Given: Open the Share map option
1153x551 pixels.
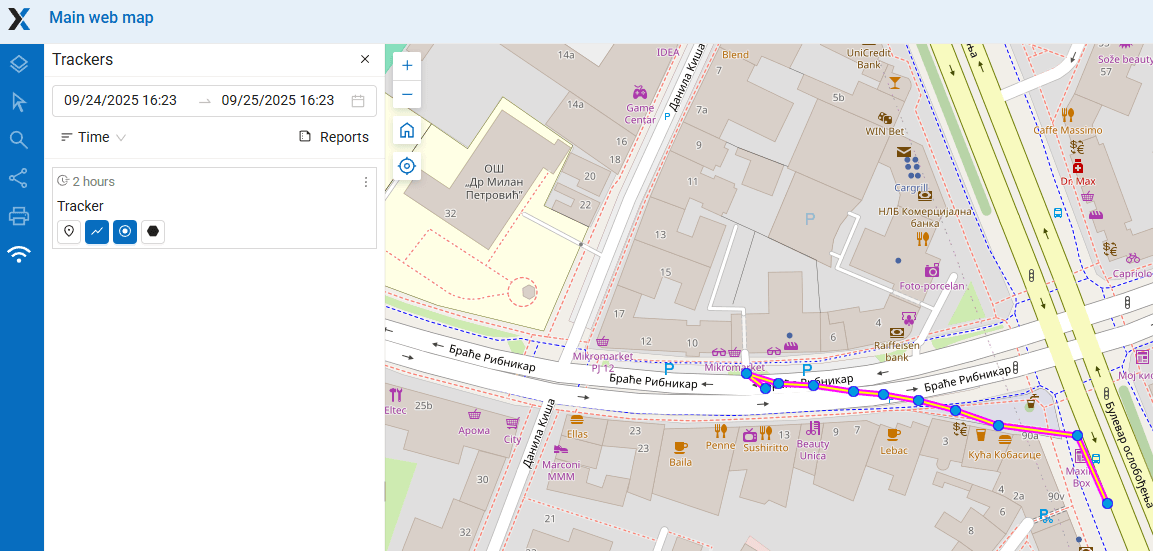Looking at the screenshot, I should click(19, 178).
